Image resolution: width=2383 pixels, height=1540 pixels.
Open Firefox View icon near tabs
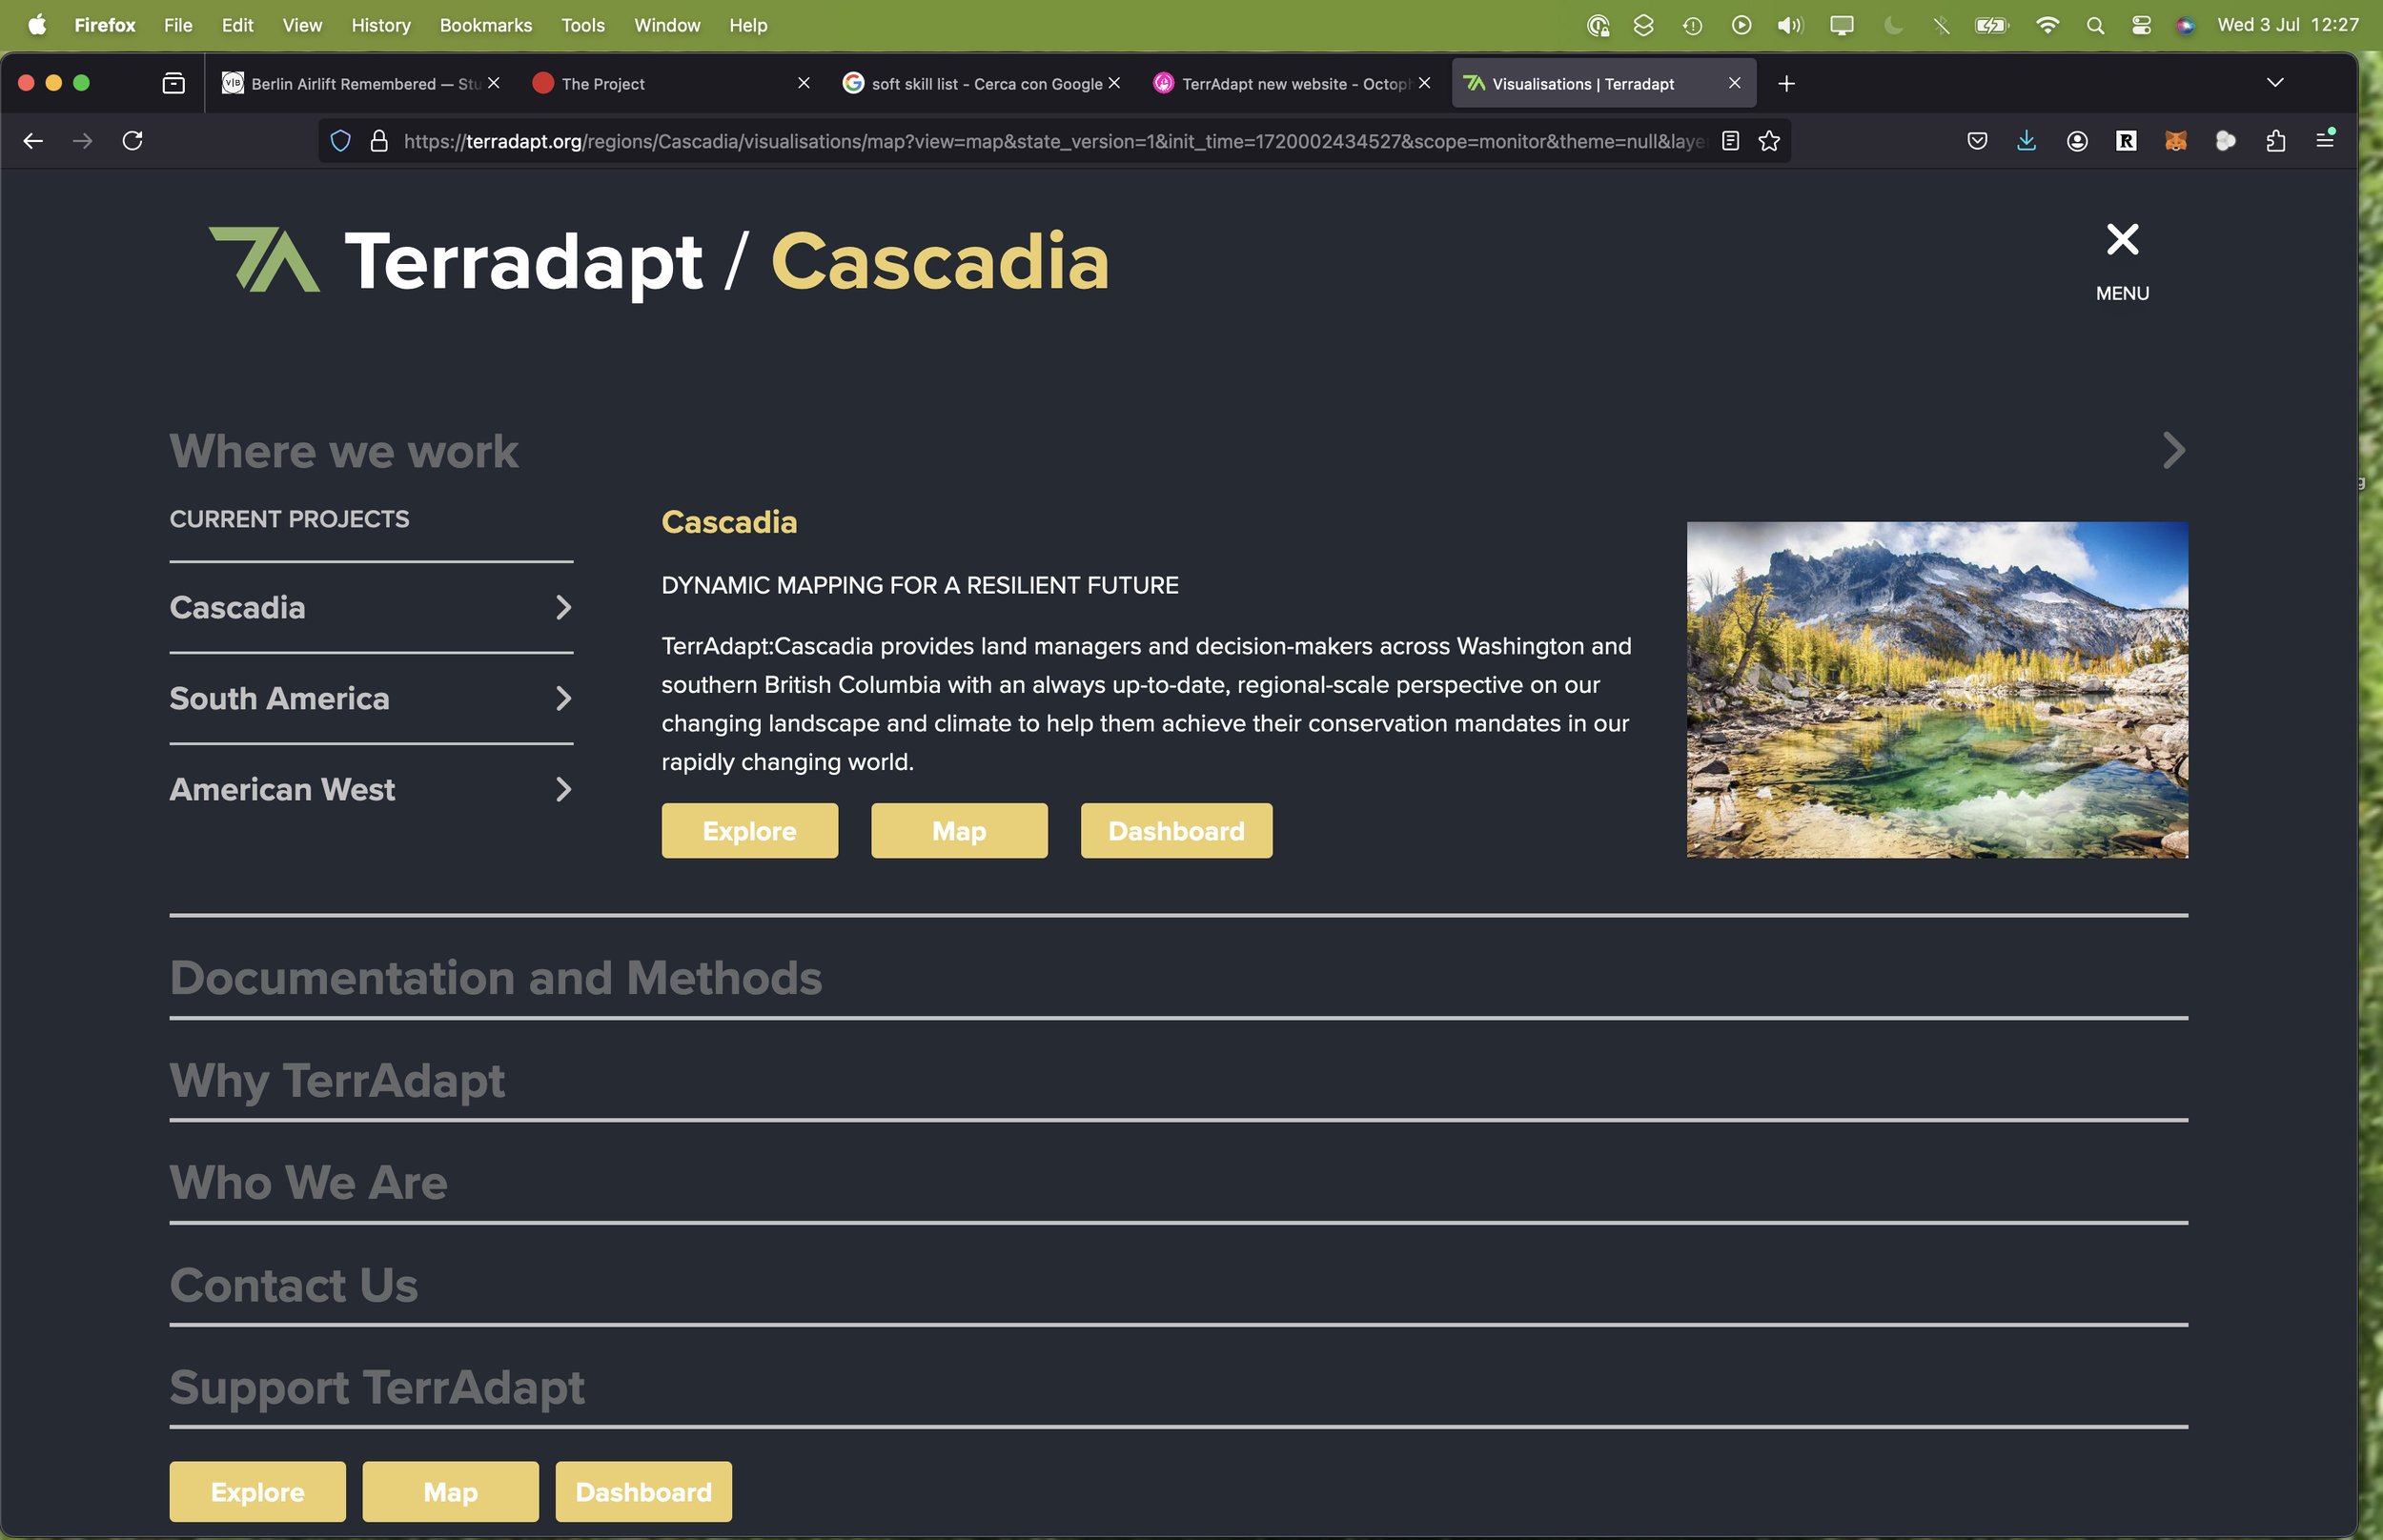tap(173, 84)
